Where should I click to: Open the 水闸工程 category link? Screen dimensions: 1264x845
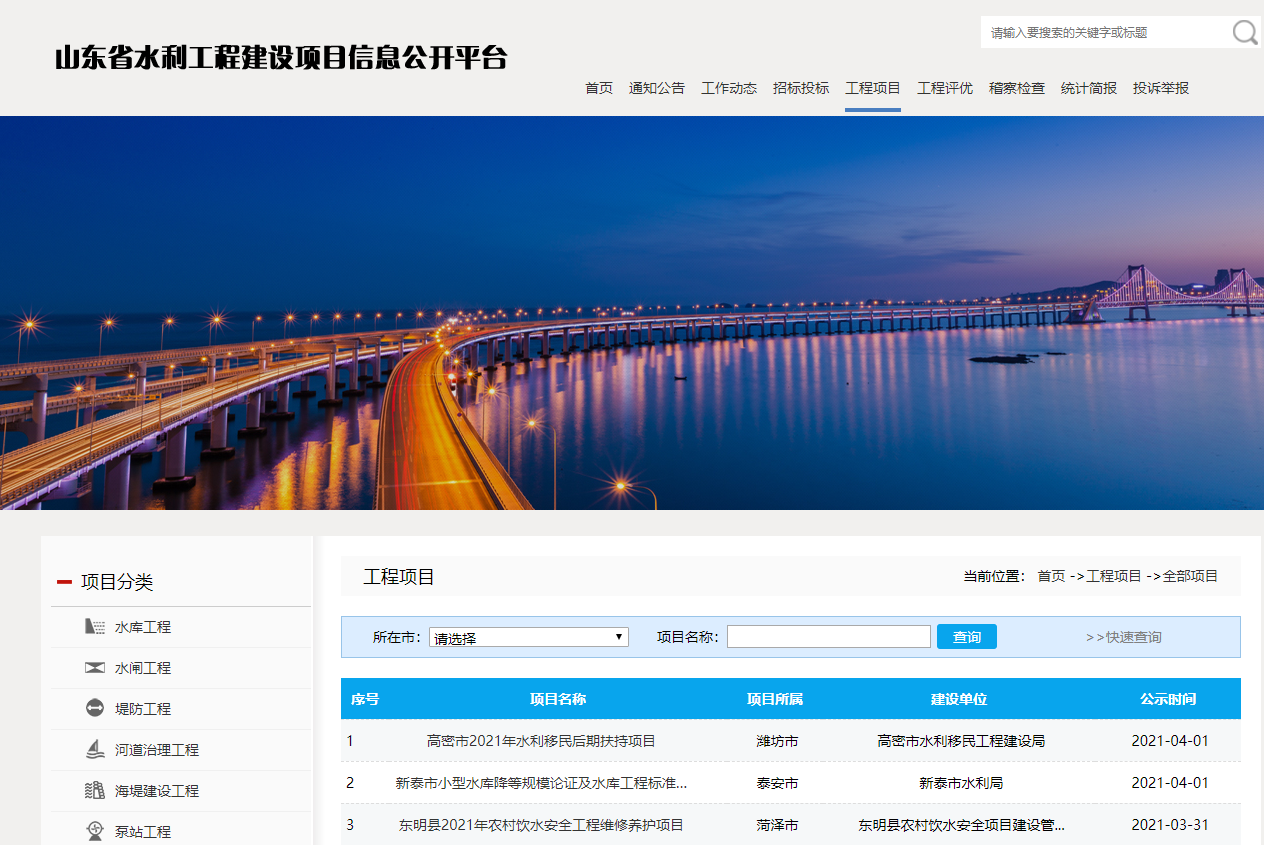[143, 668]
